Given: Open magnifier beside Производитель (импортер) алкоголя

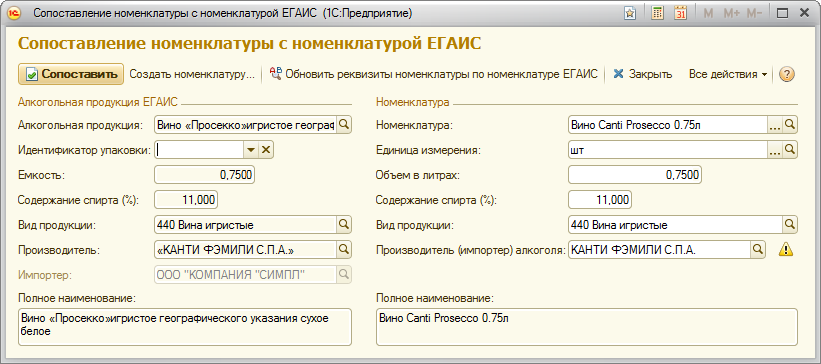Looking at the screenshot, I should [x=758, y=250].
